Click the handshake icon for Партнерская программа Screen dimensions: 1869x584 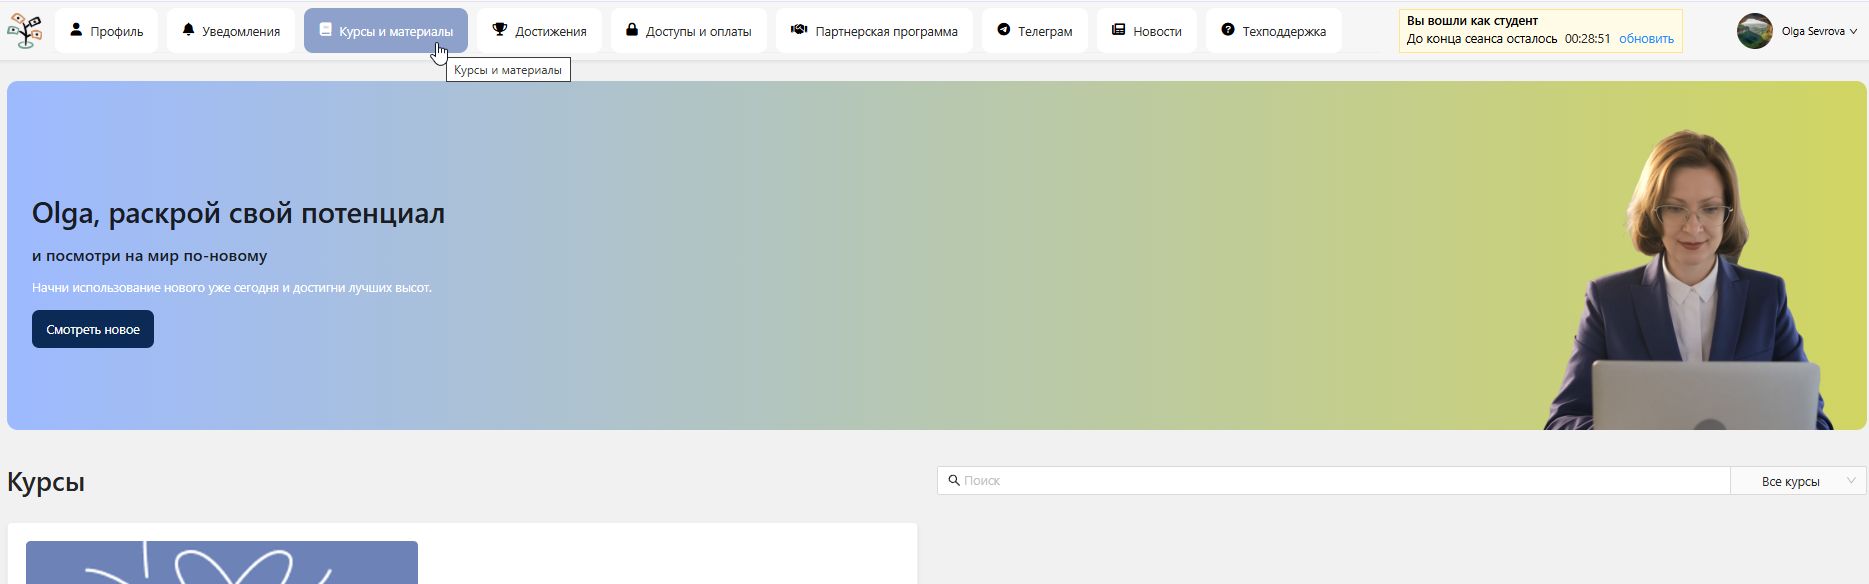tap(798, 30)
